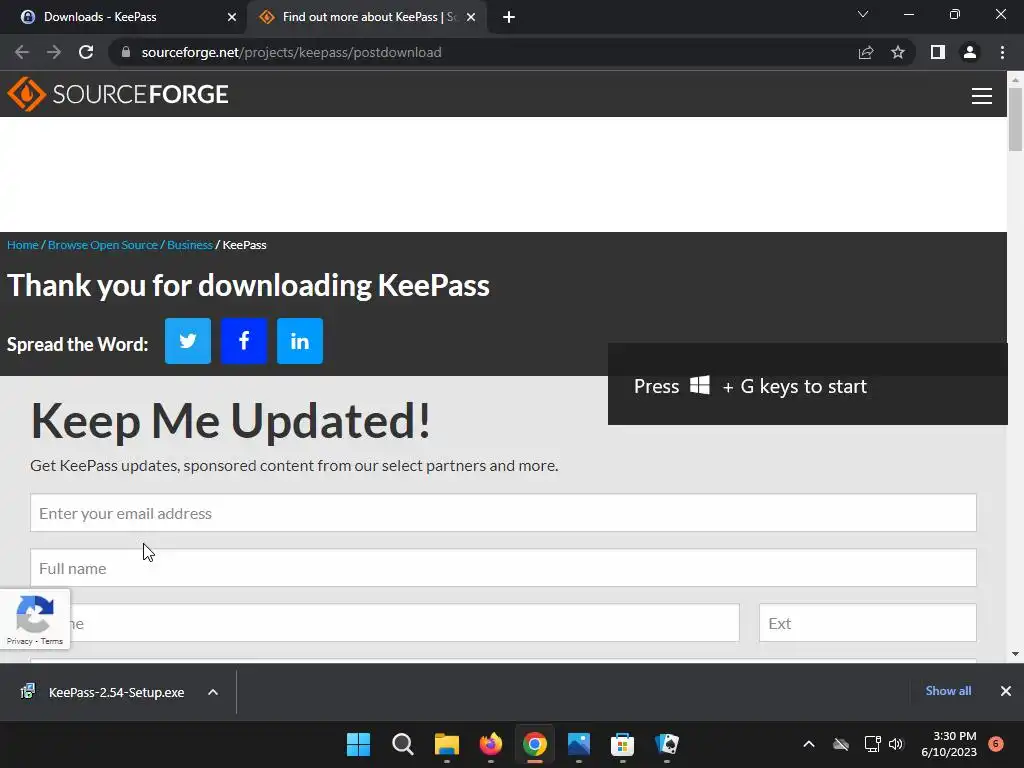Show all downloads
The height and width of the screenshot is (768, 1024).
tap(948, 691)
